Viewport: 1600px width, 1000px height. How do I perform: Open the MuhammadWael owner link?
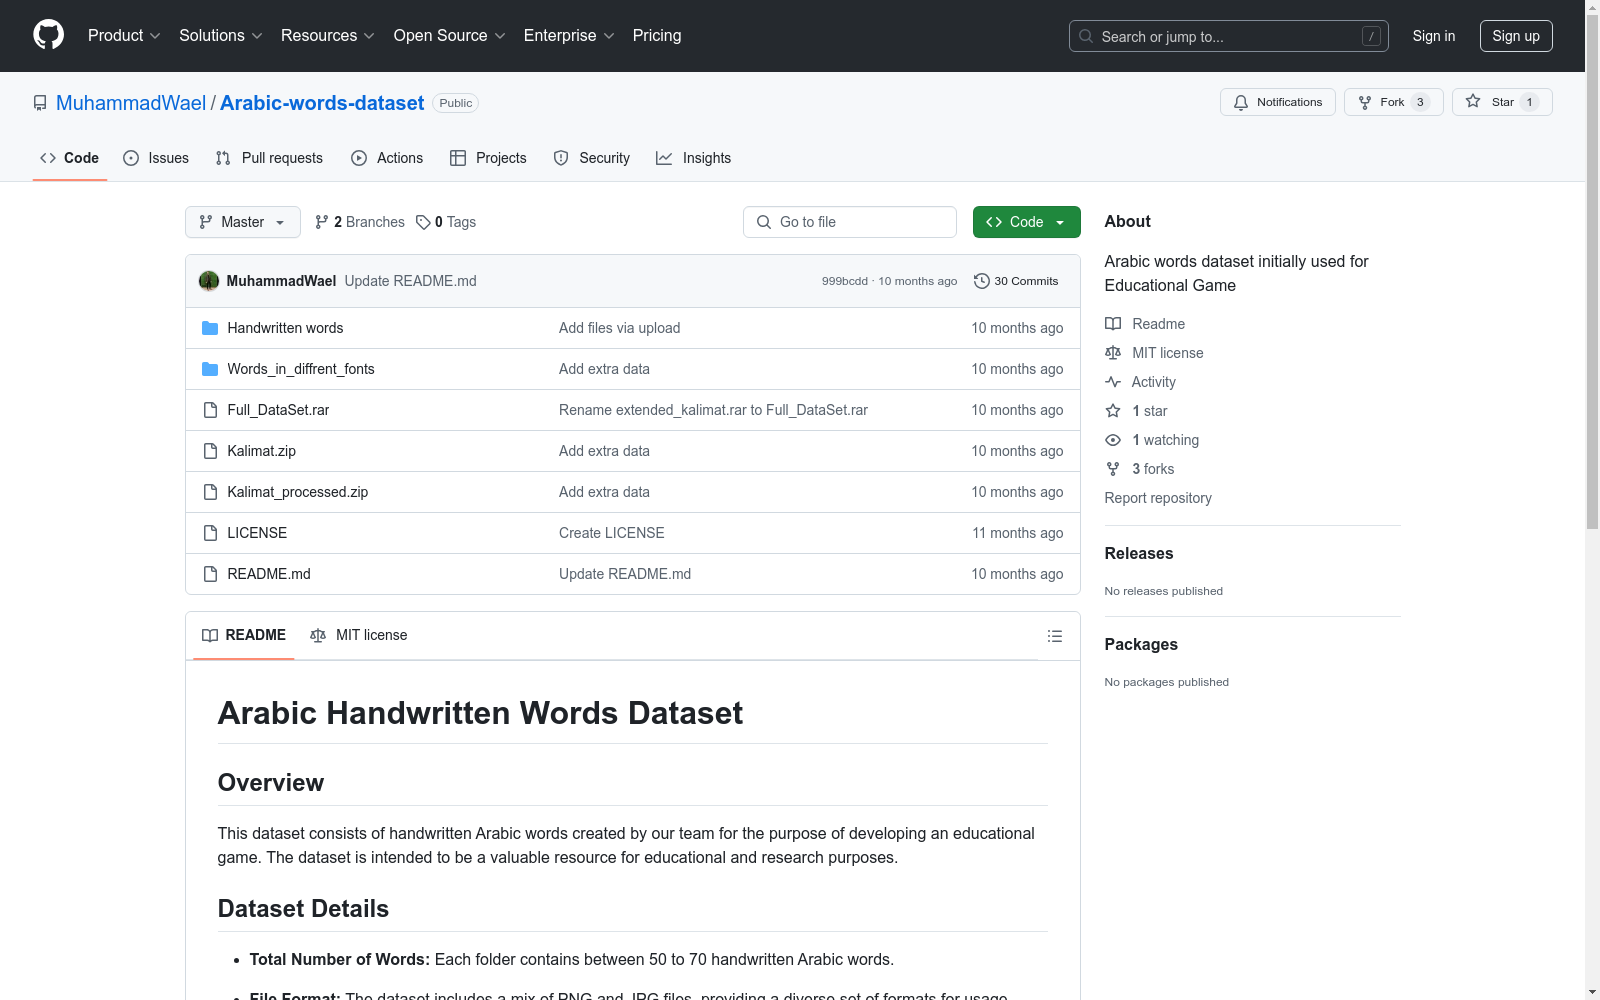(x=131, y=103)
